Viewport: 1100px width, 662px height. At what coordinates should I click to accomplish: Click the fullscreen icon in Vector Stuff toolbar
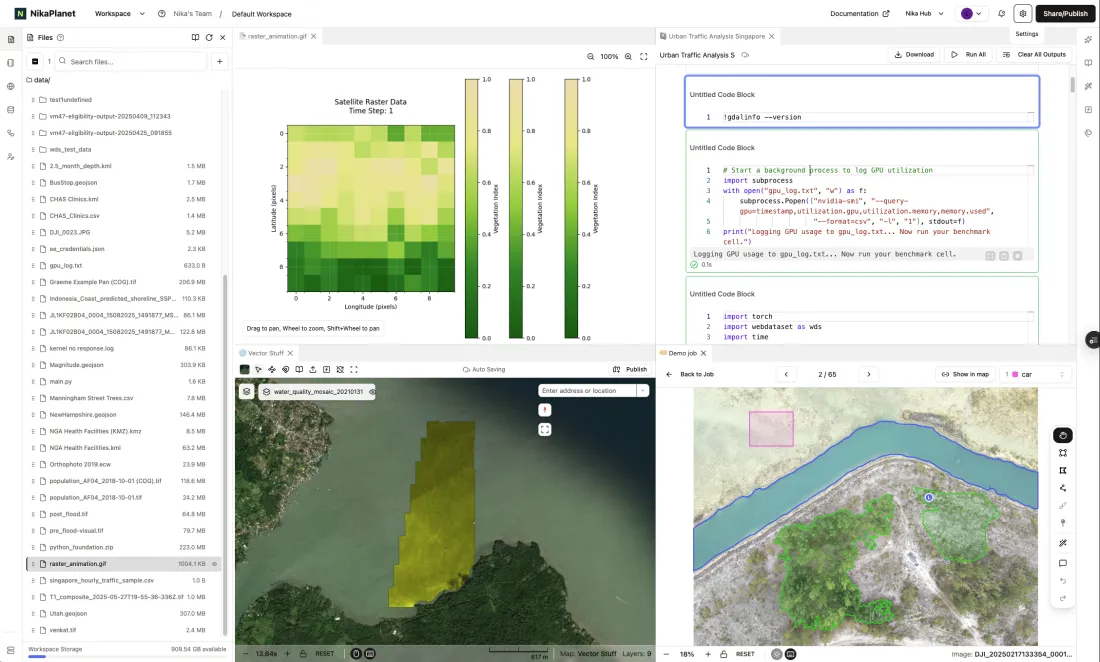[354, 370]
